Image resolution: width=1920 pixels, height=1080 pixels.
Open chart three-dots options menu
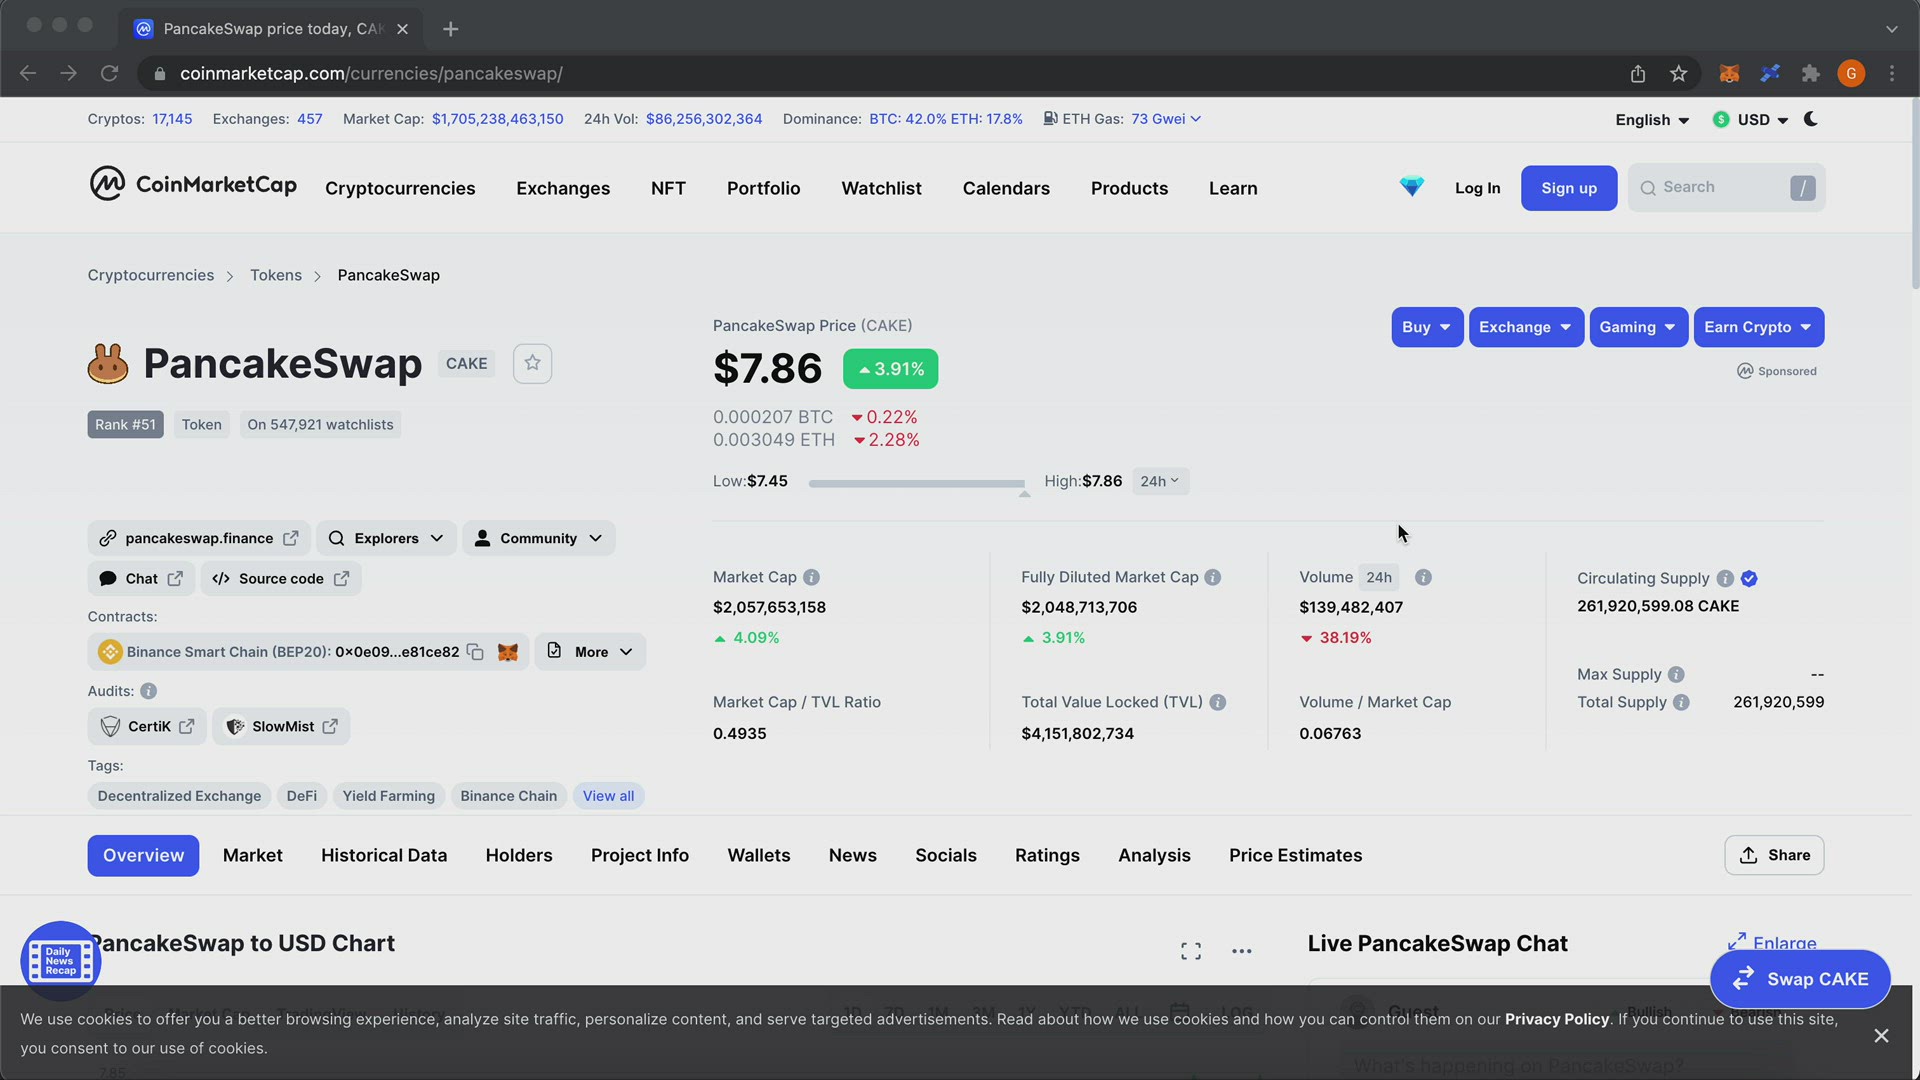[1242, 951]
